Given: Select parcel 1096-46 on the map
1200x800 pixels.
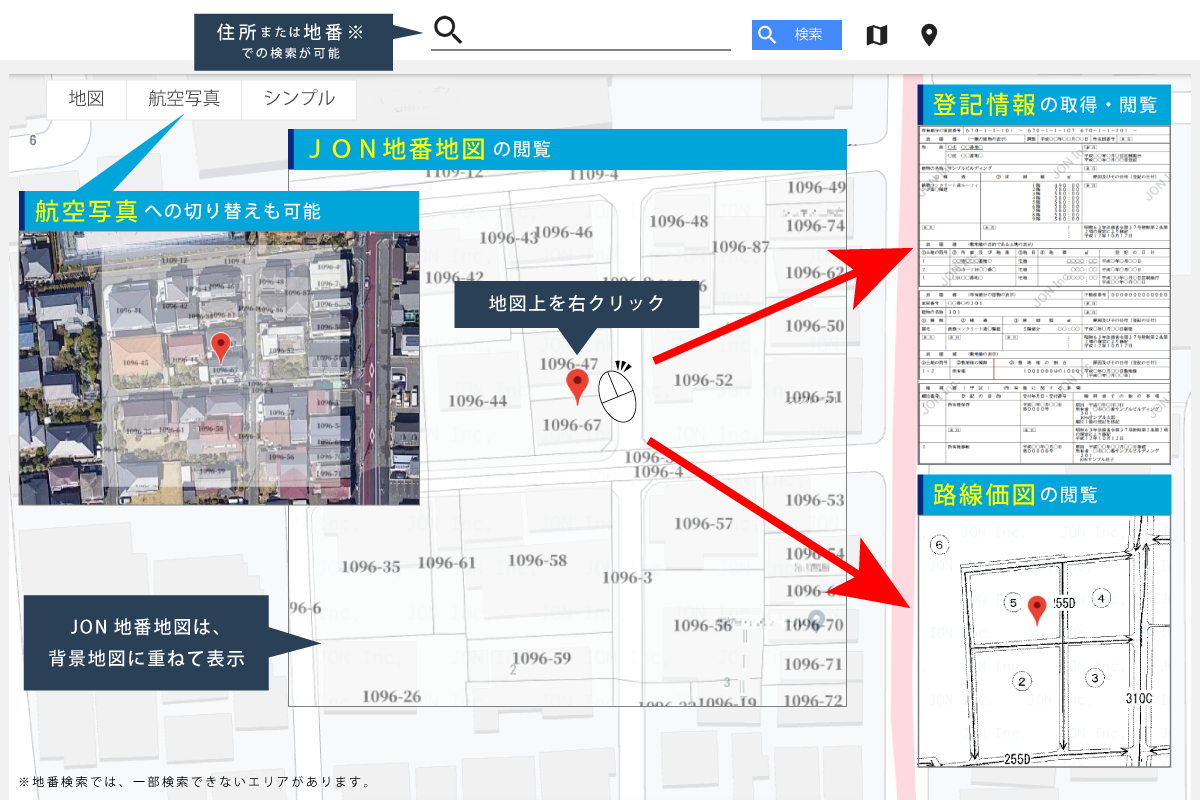Looking at the screenshot, I should coord(563,232).
